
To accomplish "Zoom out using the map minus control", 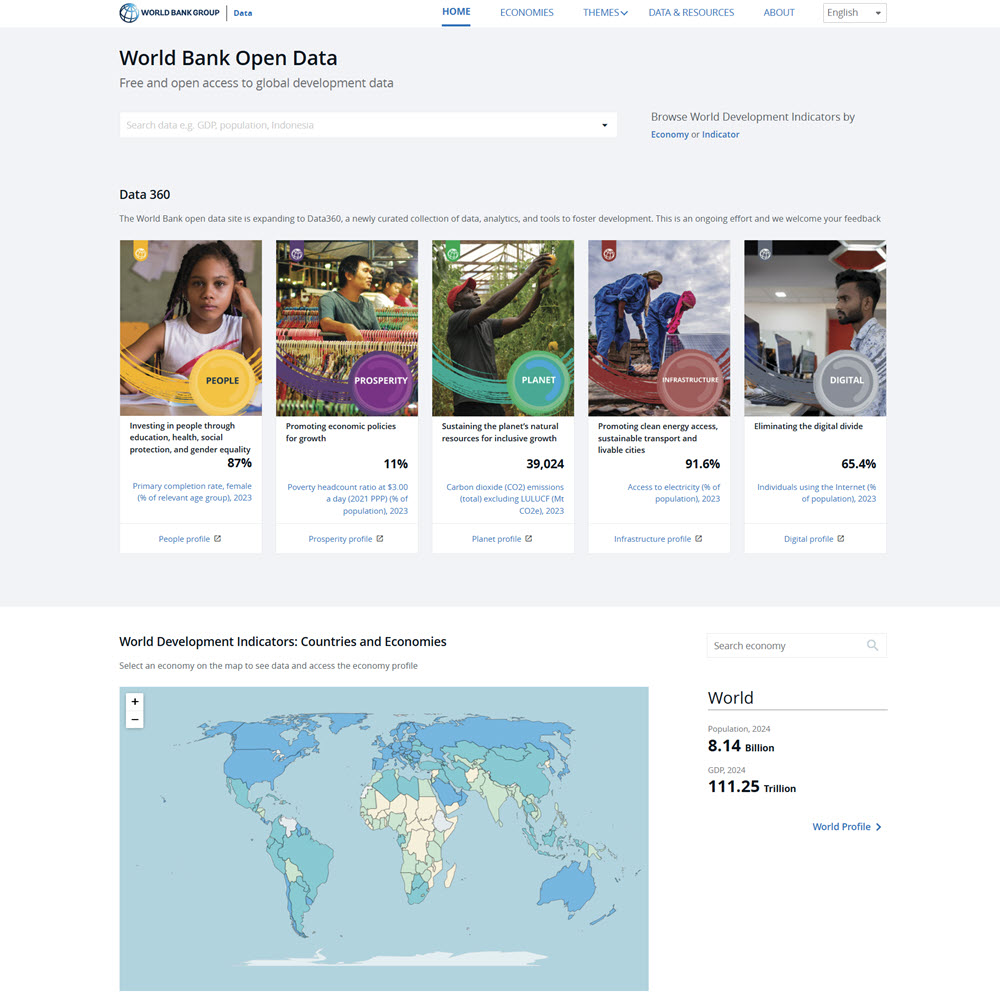I will (x=134, y=719).
